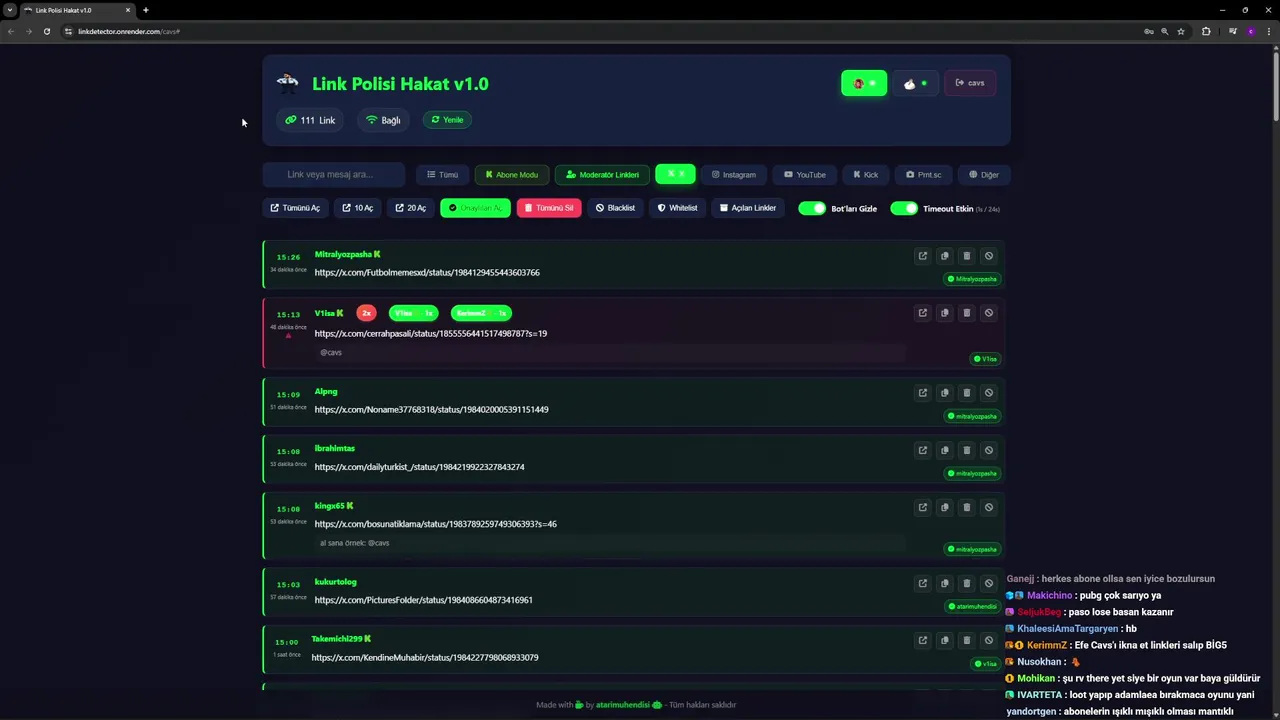The width and height of the screenshot is (1280, 720).
Task: Click the red Tümünü Sil button
Action: pyautogui.click(x=549, y=208)
